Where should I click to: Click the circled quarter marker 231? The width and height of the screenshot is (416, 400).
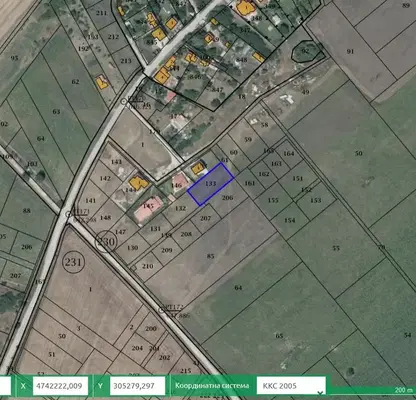73,262
